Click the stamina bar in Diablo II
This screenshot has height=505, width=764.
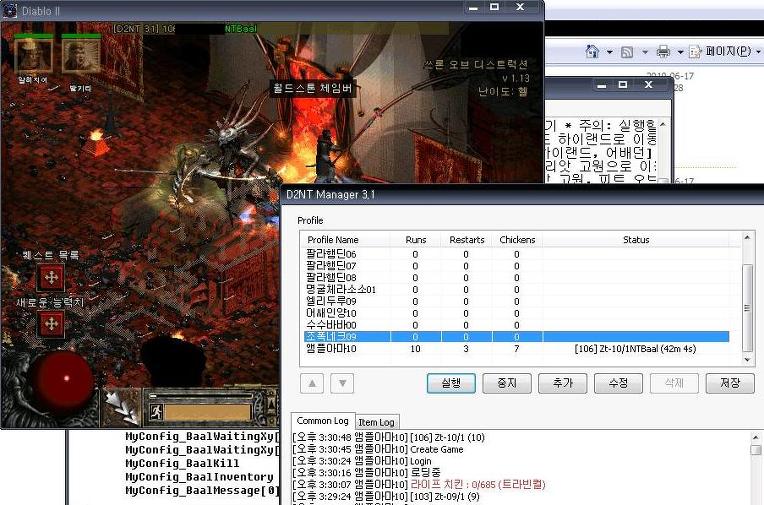208,413
